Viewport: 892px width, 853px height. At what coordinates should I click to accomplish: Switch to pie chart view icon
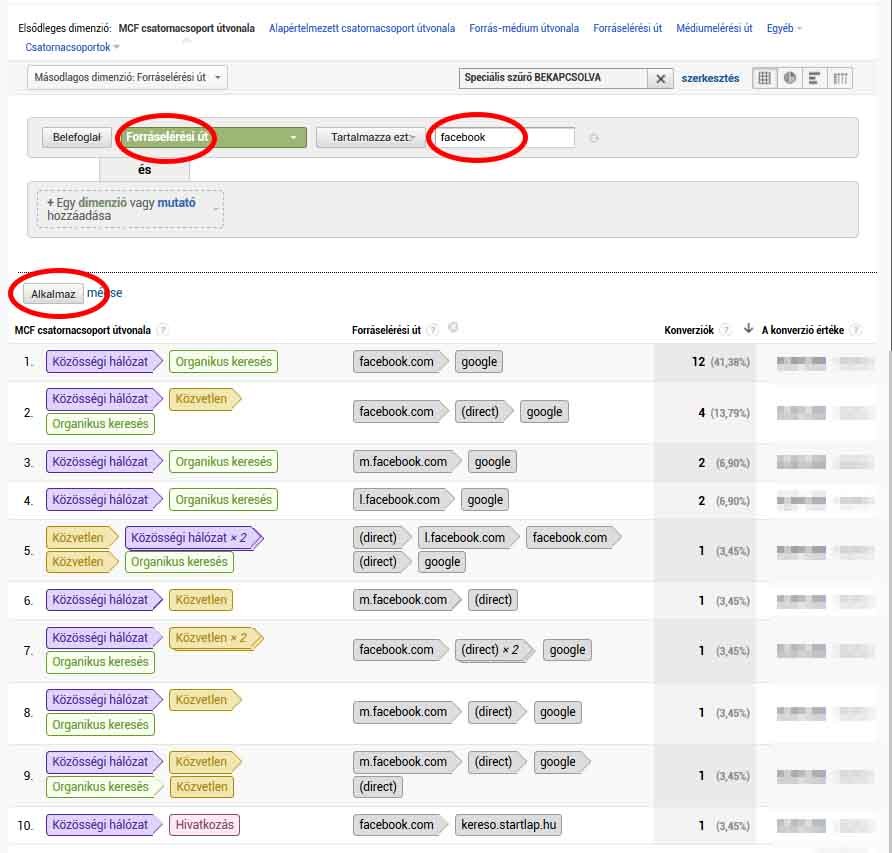(790, 78)
